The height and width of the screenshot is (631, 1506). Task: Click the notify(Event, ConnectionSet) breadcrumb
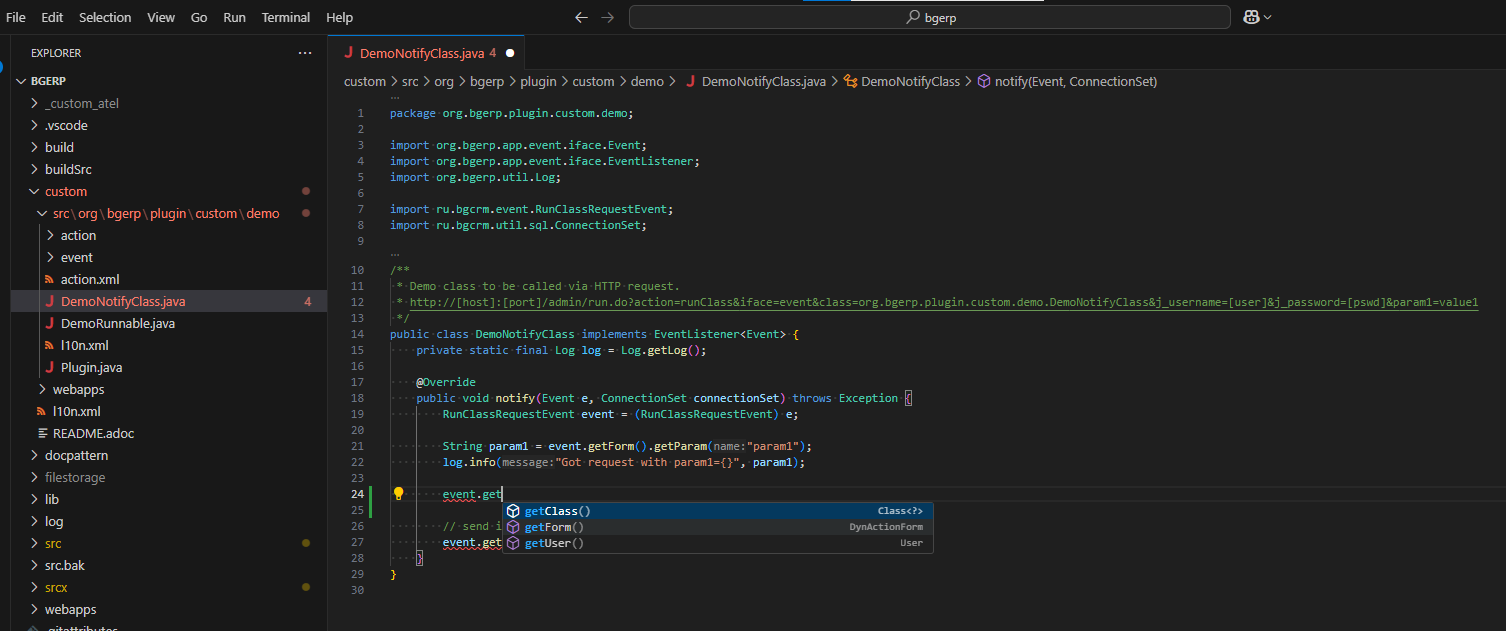(1075, 81)
